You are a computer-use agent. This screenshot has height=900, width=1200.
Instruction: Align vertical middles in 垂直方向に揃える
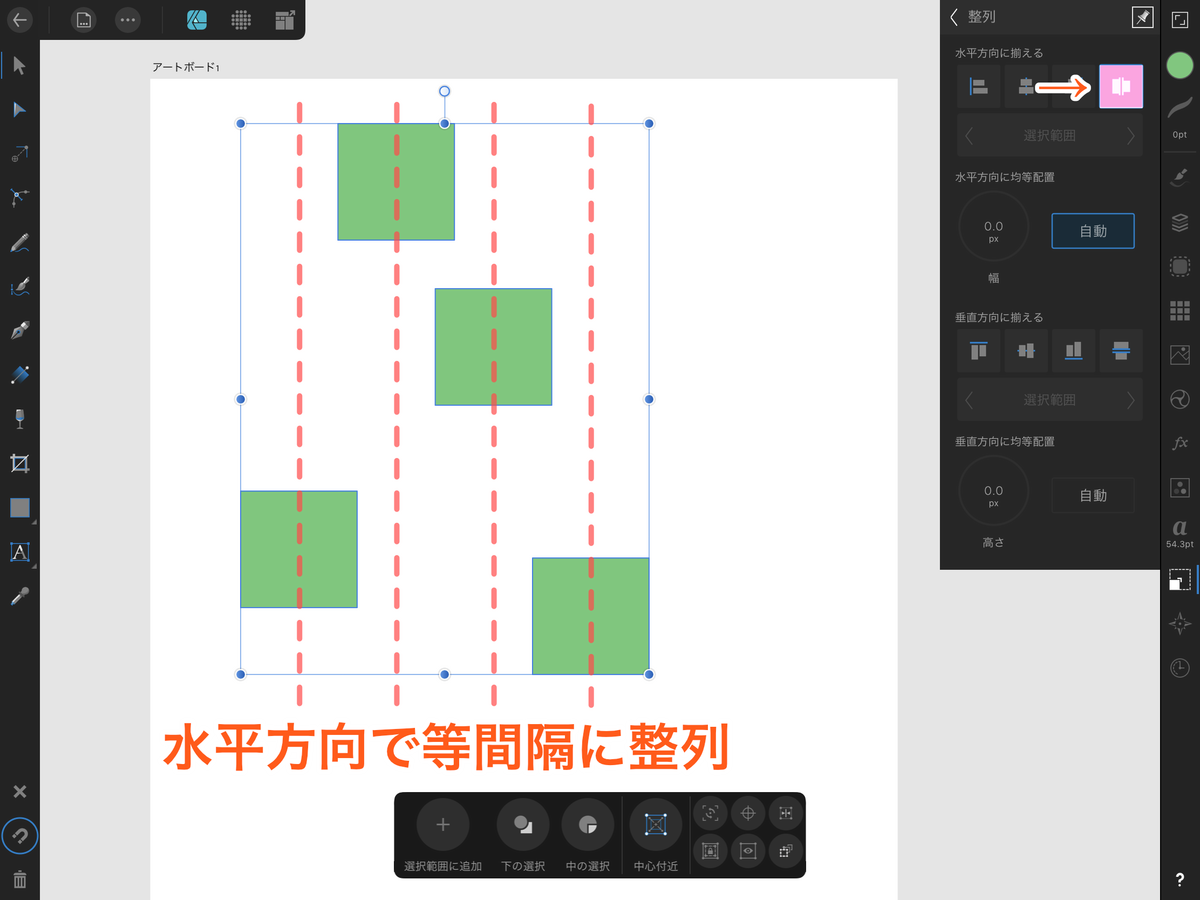tap(1026, 351)
